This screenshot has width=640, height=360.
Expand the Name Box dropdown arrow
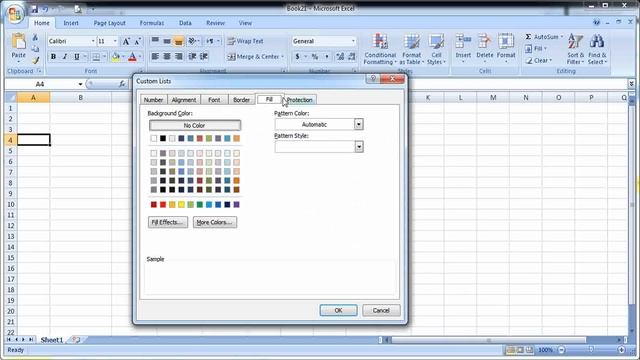80,84
